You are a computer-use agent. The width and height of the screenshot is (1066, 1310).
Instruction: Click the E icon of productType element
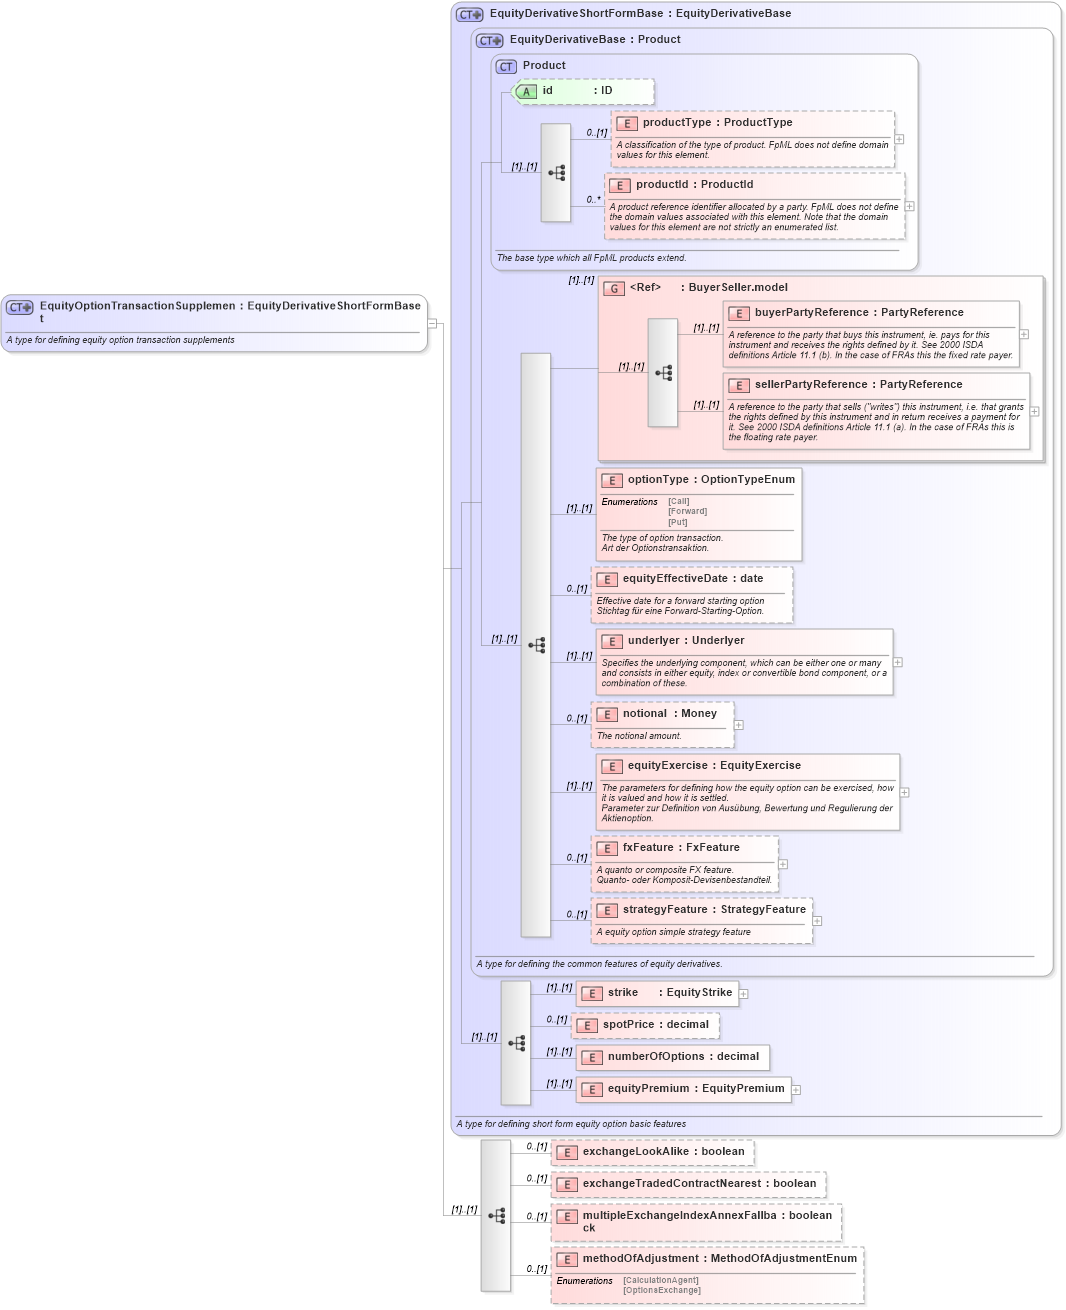click(x=627, y=124)
